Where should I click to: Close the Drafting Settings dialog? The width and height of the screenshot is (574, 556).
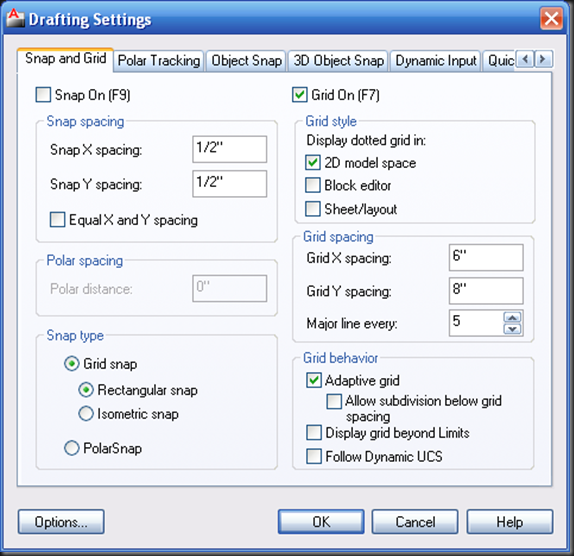[x=551, y=18]
